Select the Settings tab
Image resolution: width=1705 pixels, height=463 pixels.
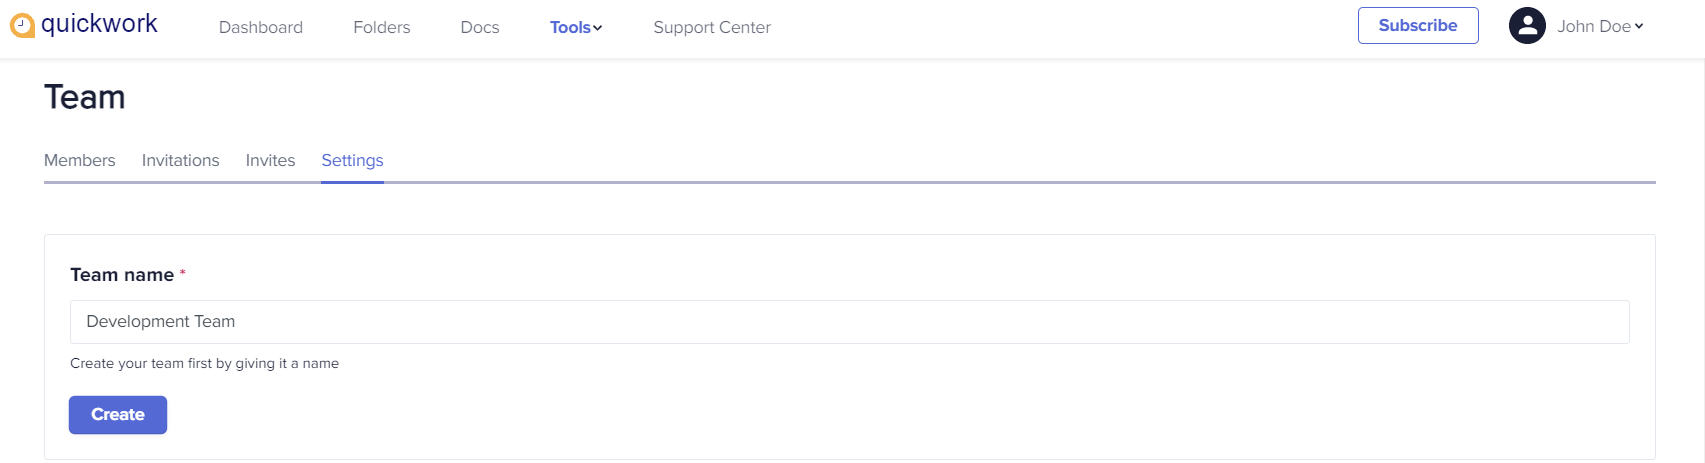tap(352, 160)
